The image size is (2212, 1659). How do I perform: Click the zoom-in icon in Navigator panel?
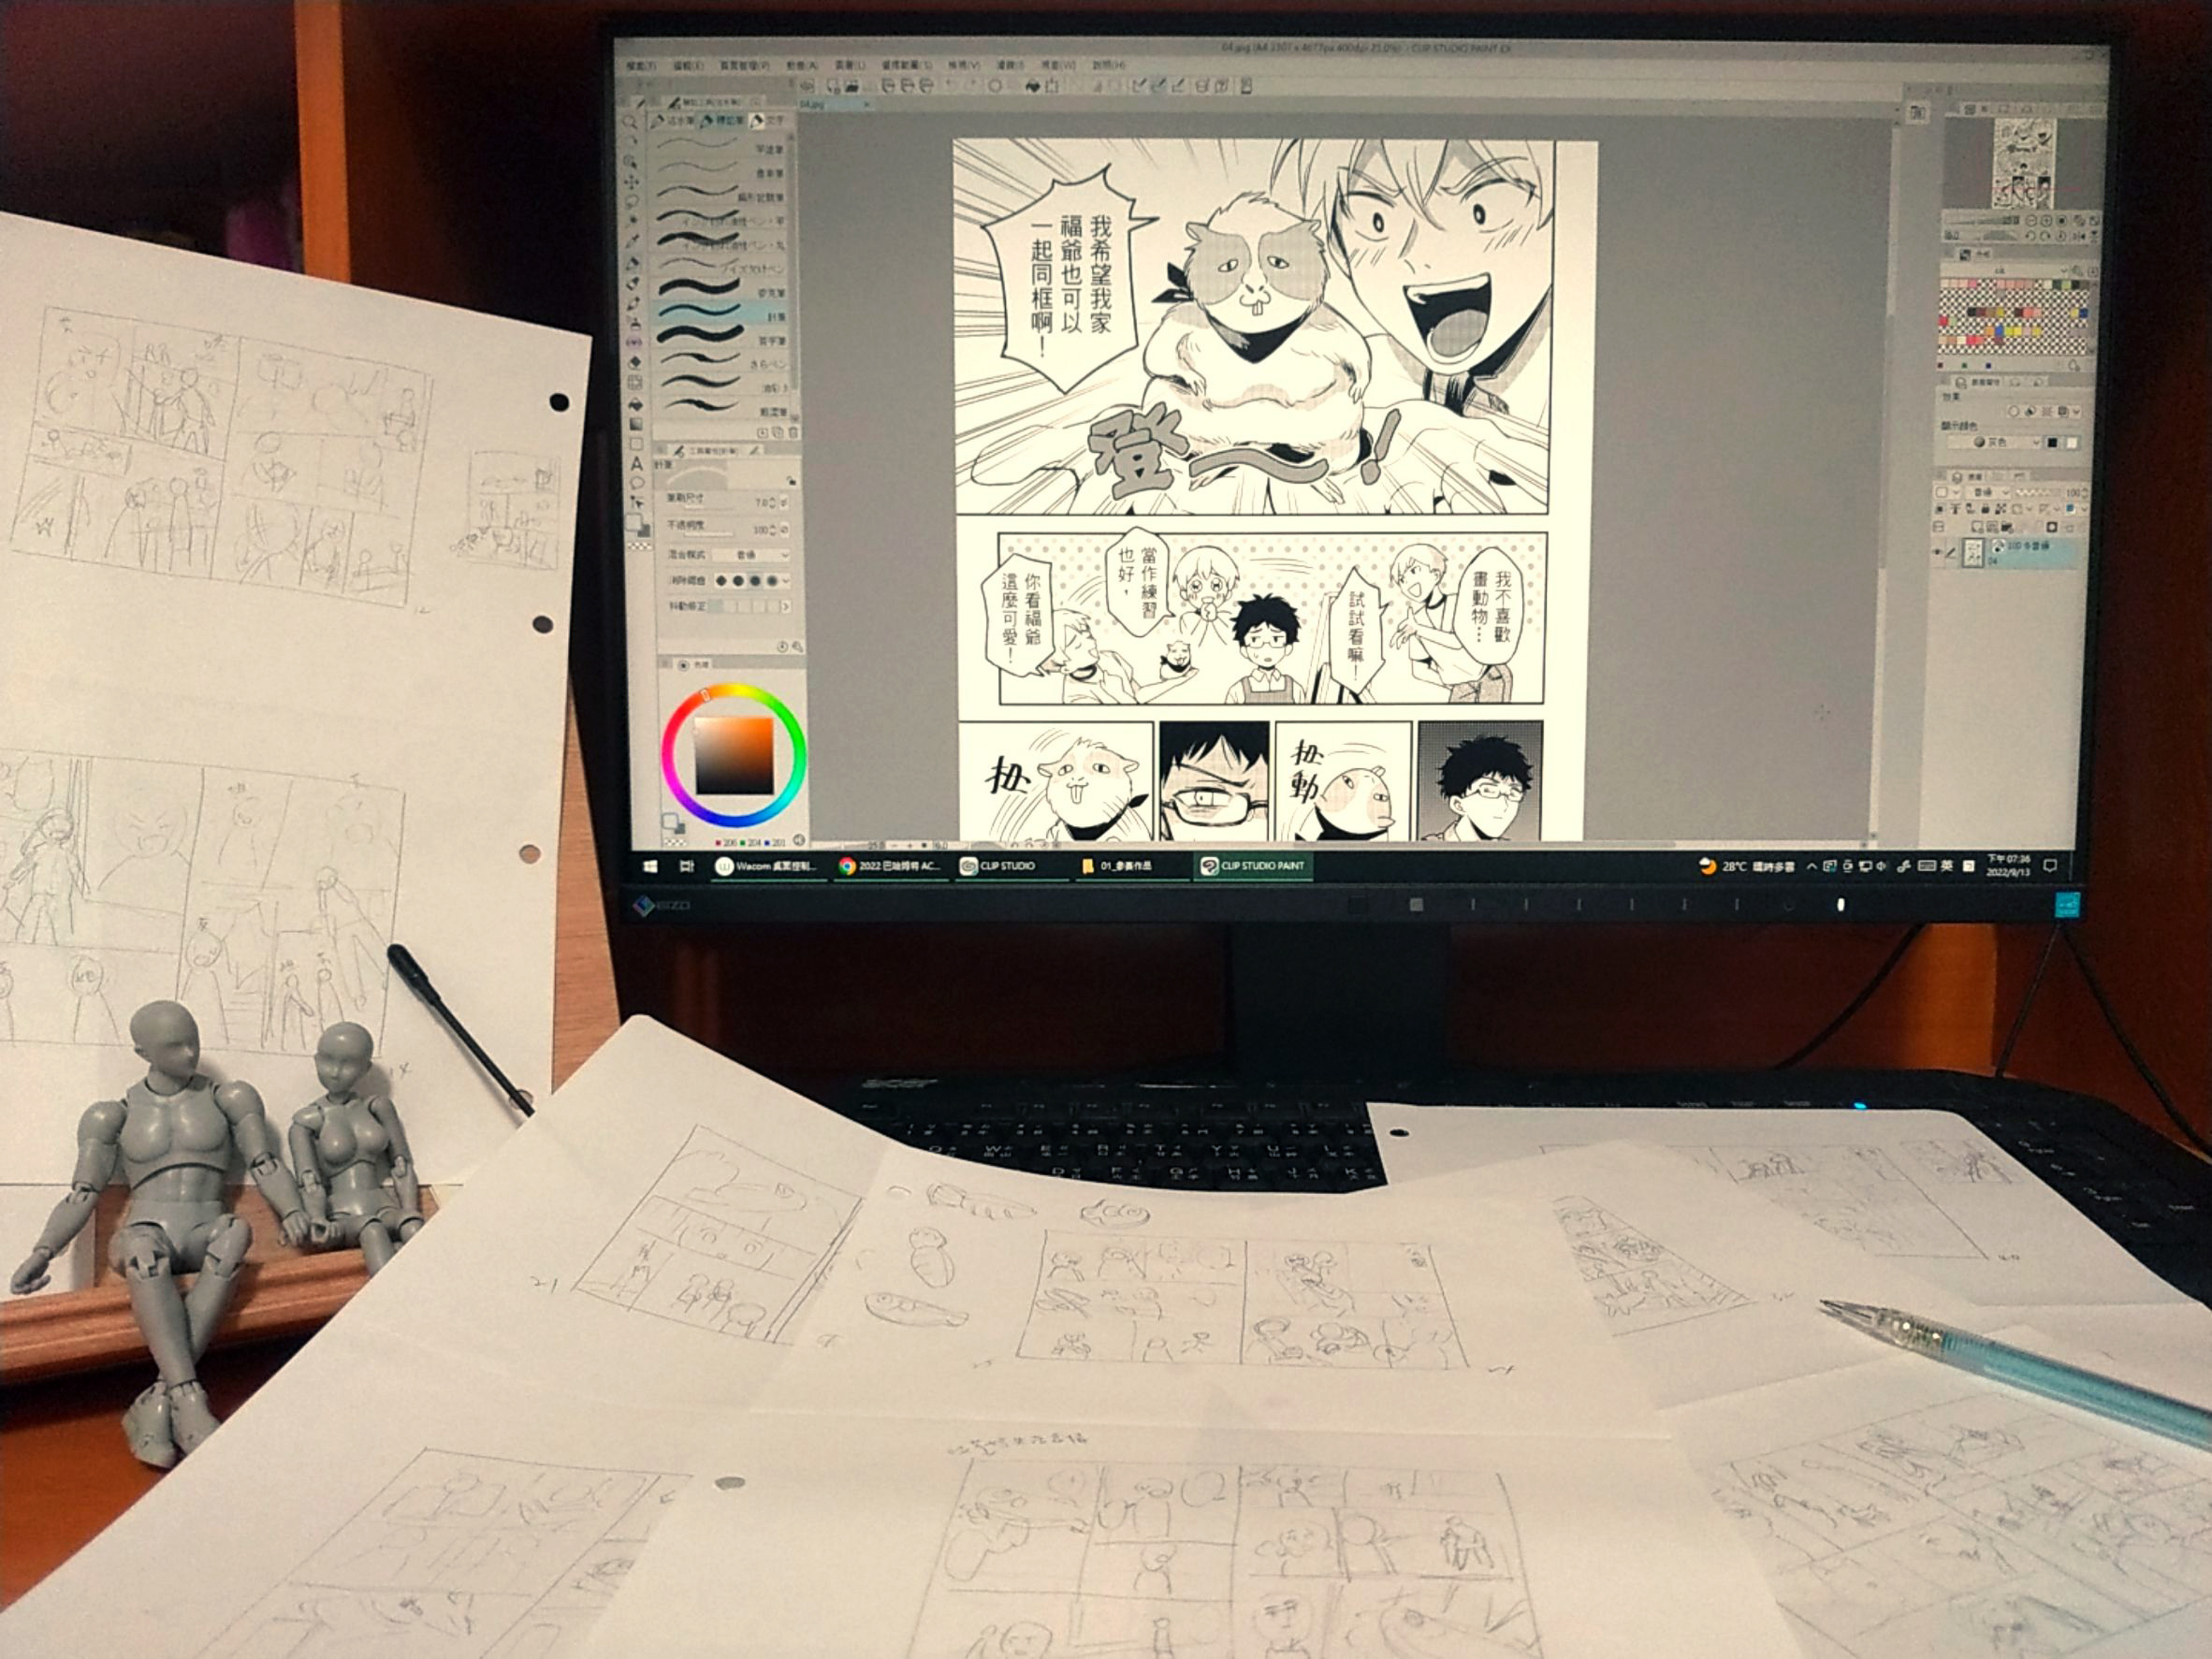pos(2046,221)
